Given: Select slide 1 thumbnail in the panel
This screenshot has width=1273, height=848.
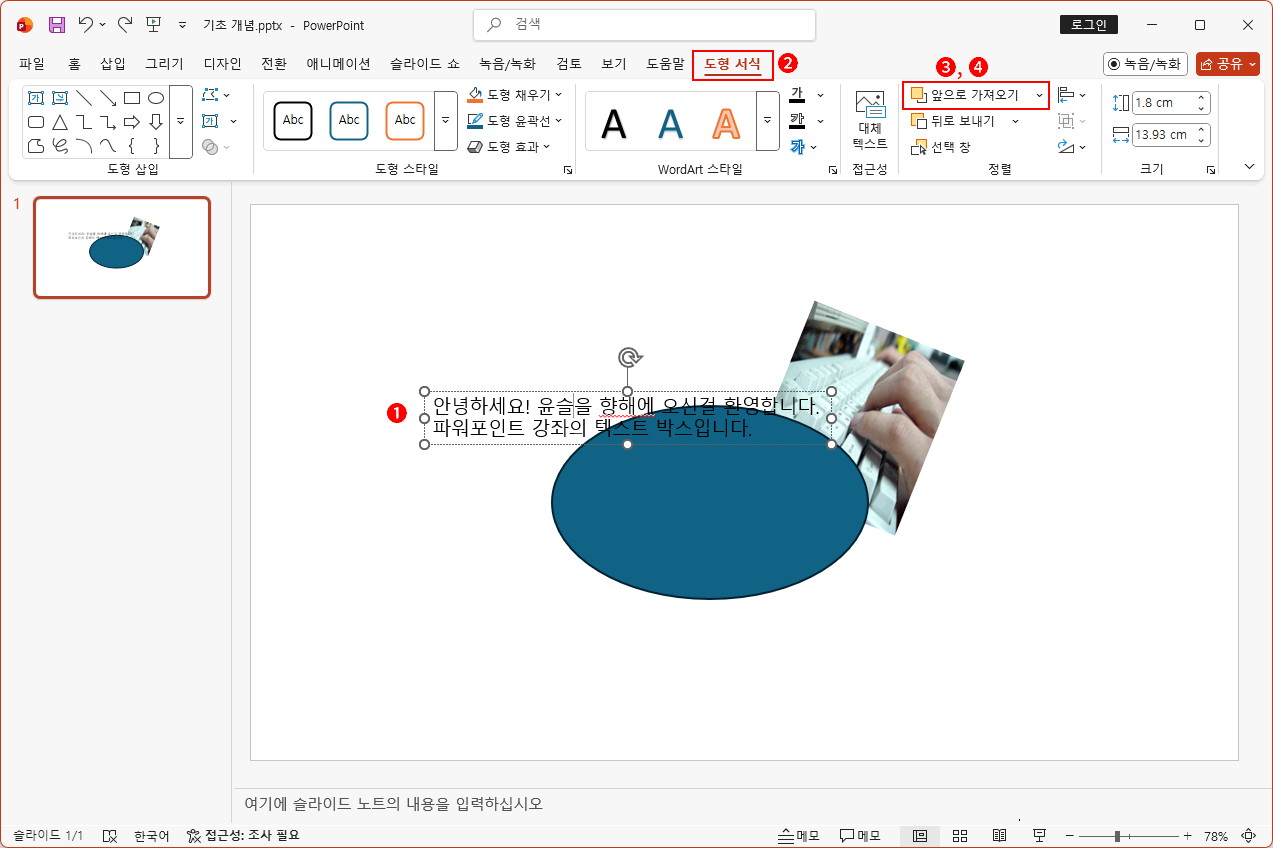Looking at the screenshot, I should (x=121, y=247).
